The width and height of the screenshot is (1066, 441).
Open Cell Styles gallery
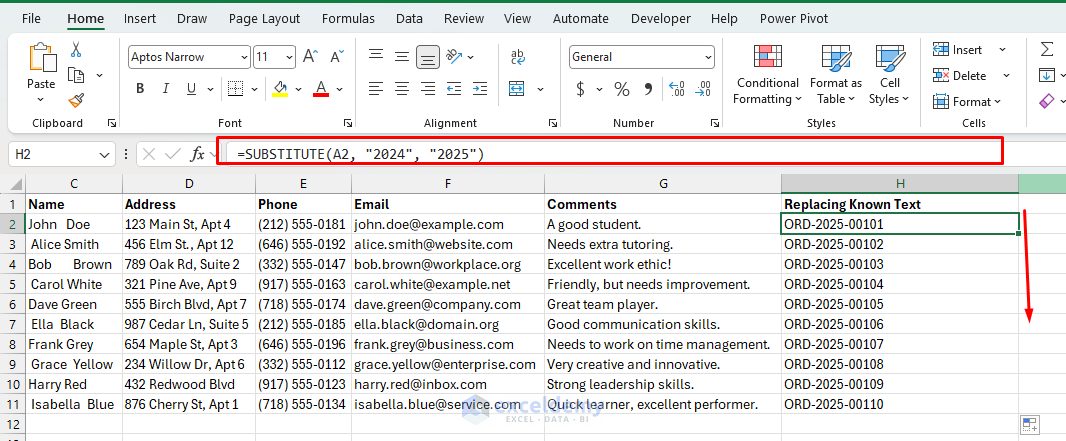(x=889, y=74)
